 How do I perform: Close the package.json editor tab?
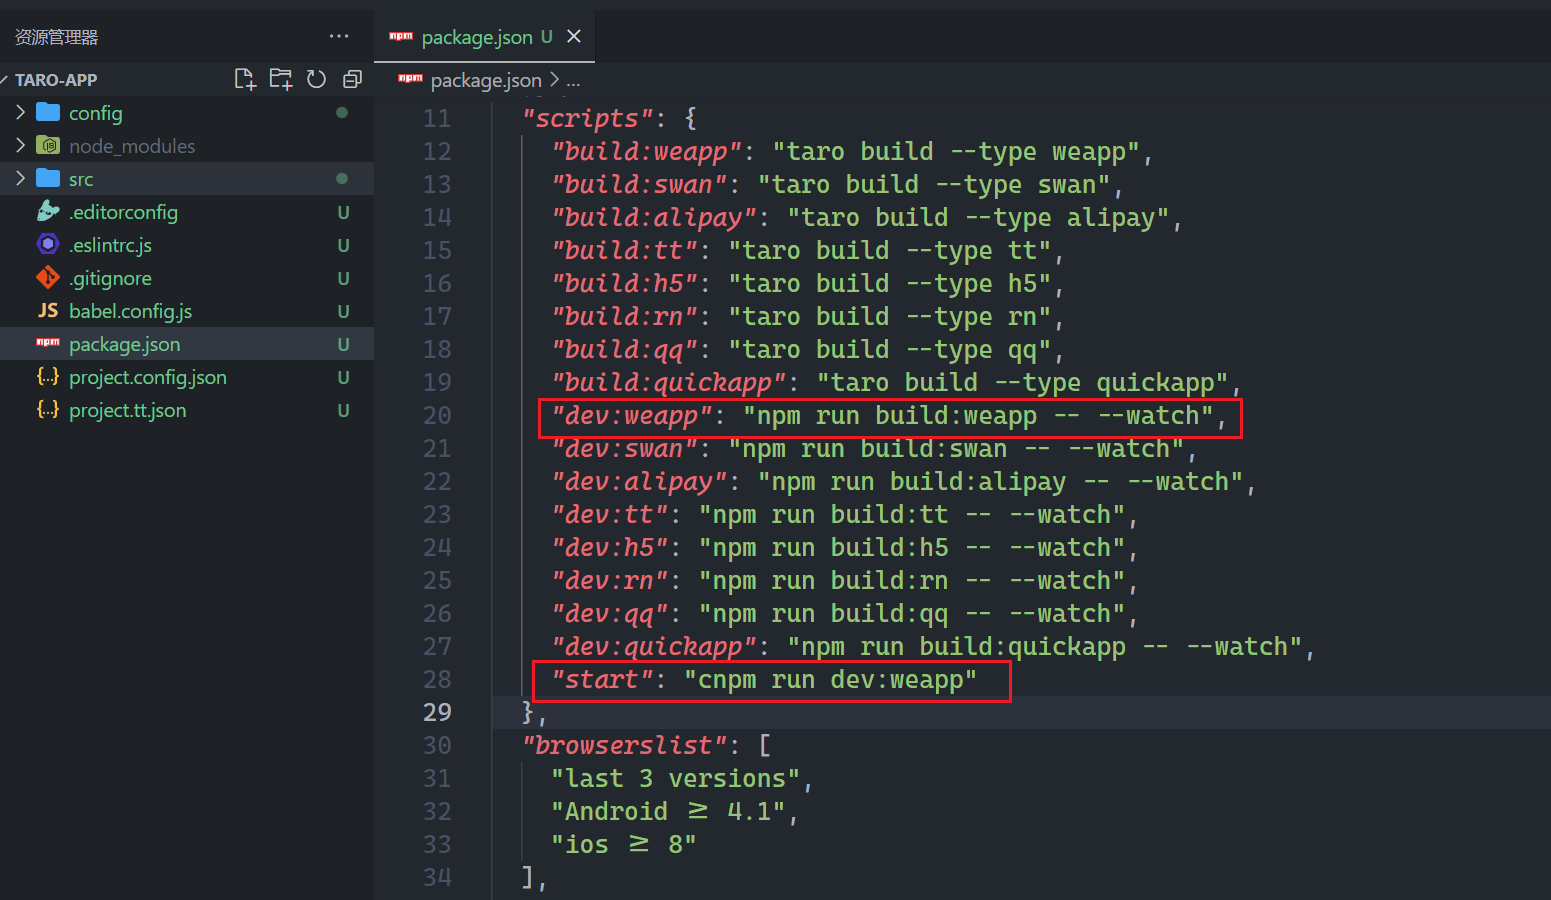pyautogui.click(x=574, y=36)
